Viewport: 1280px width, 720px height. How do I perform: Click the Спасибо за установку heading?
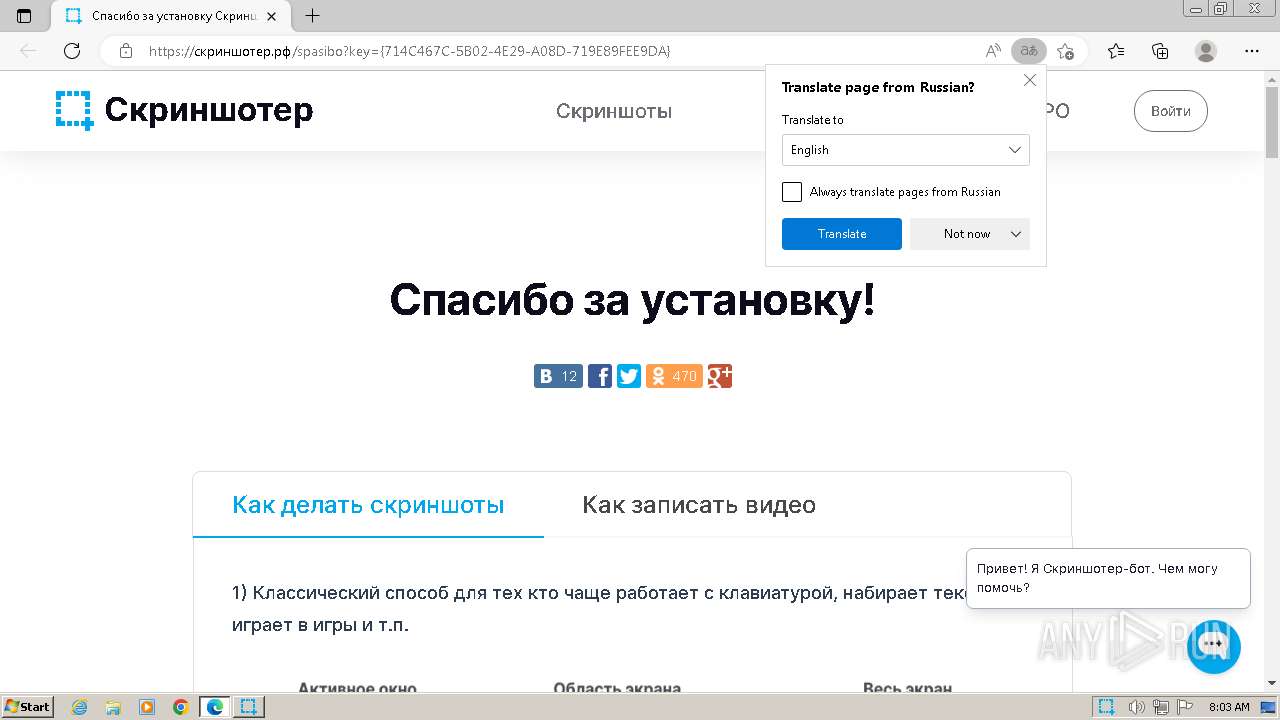(x=632, y=300)
